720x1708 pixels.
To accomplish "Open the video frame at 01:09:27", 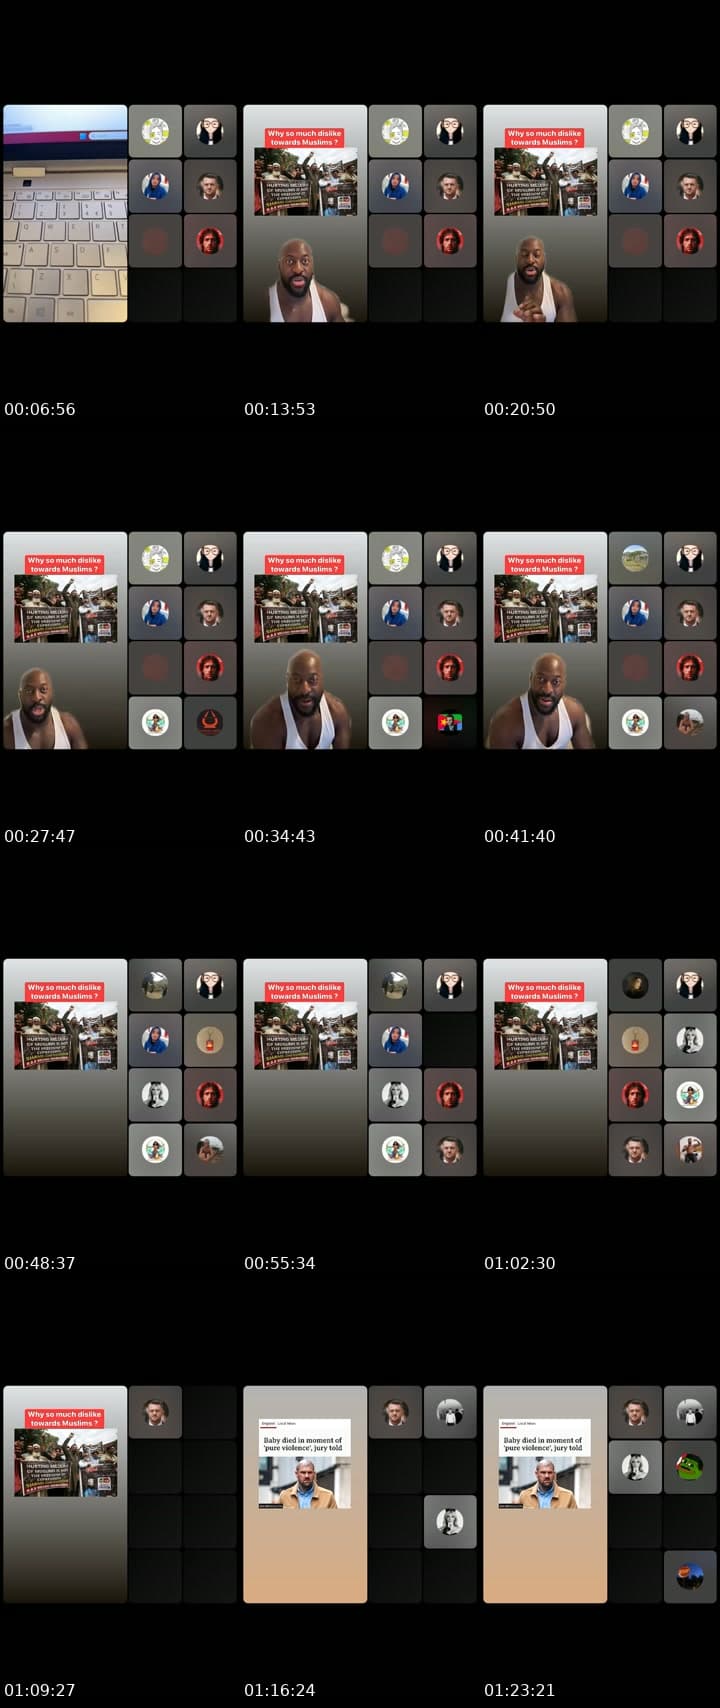I will [x=120, y=1494].
